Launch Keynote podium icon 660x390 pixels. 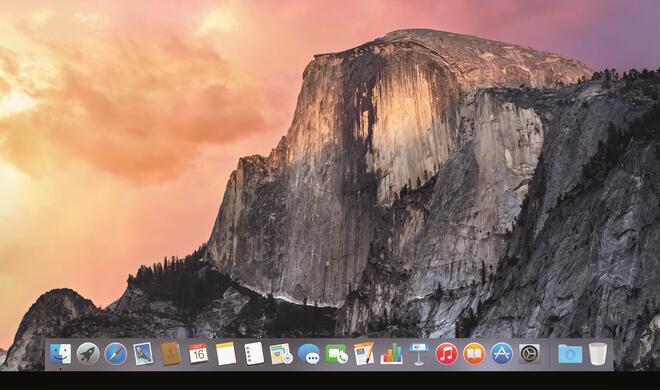click(419, 354)
